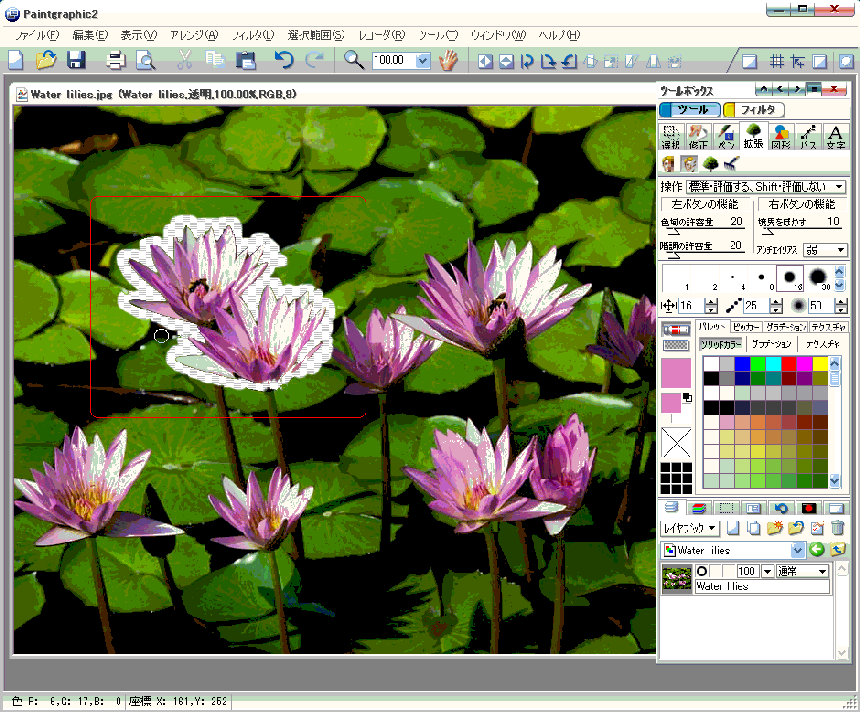860x712 pixels.
Task: Click the Print icon in the toolbar
Action: point(116,60)
